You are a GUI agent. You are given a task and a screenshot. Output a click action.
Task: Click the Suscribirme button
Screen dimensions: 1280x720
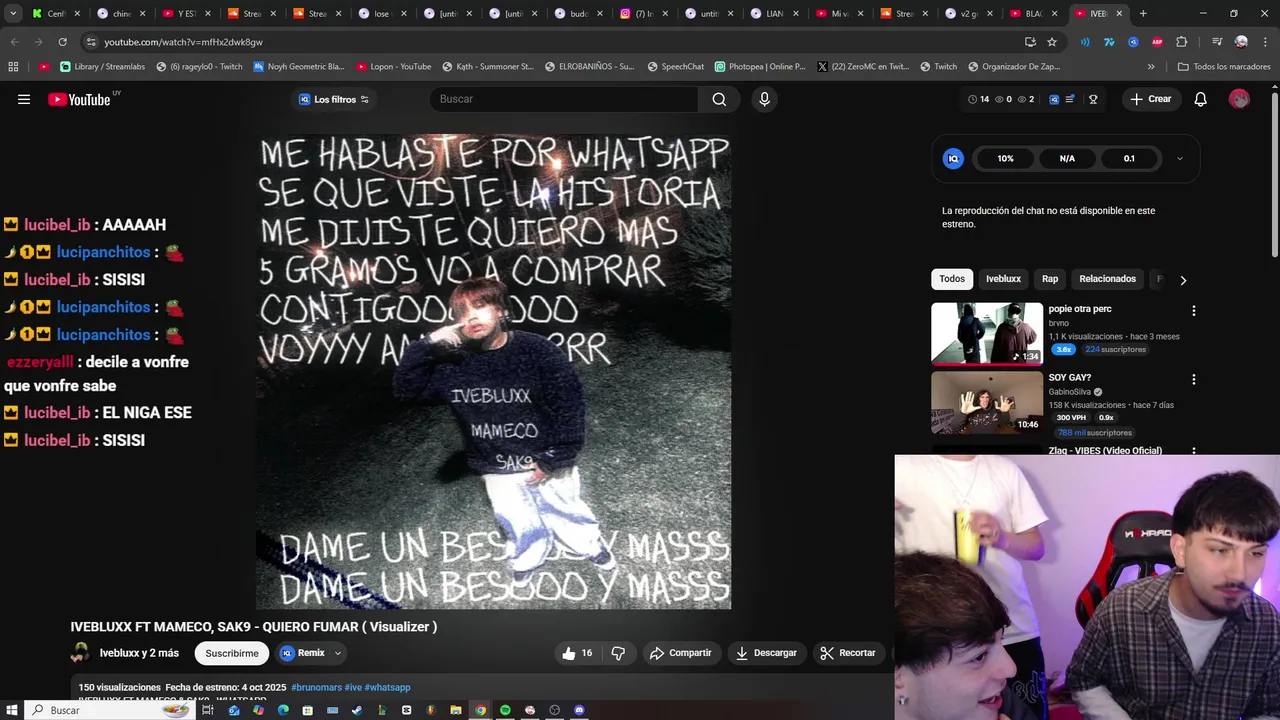point(232,653)
